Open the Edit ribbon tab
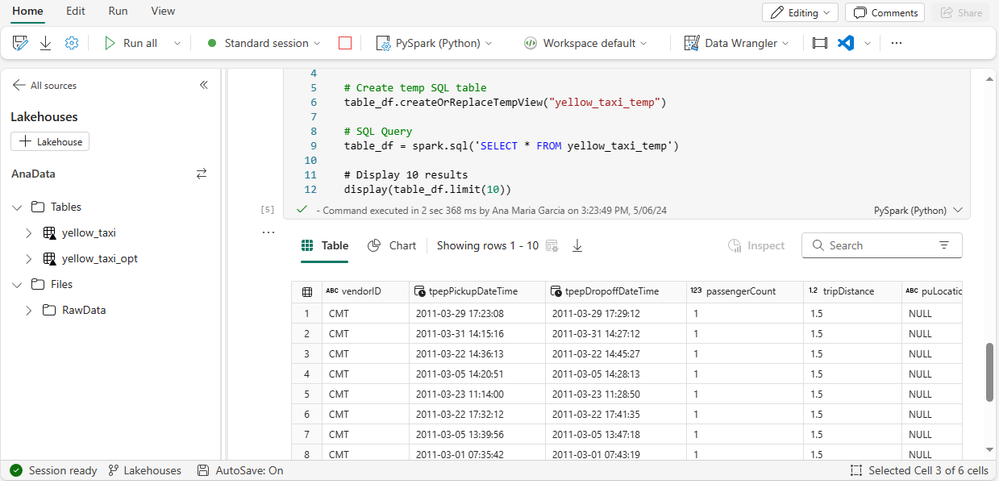This screenshot has height=481, width=999. [x=75, y=11]
